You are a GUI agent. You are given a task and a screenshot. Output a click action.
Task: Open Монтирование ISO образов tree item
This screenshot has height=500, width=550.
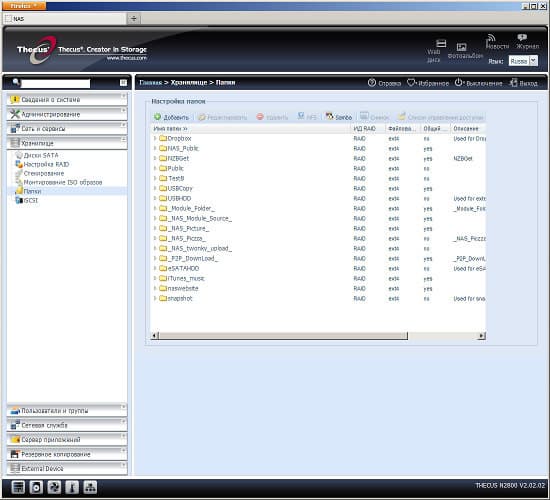pyautogui.click(x=62, y=182)
